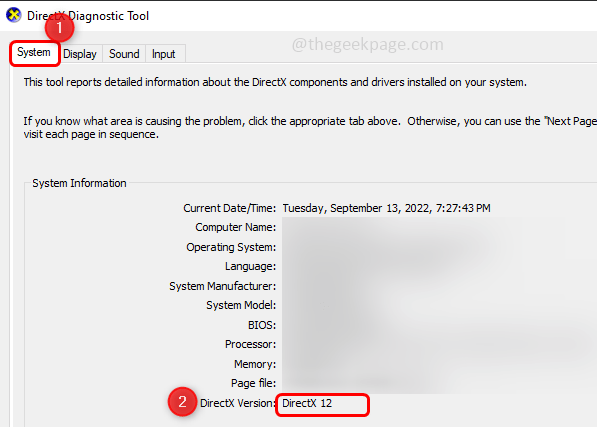Select the DirectX 12 version value
597x427 pixels.
point(307,403)
